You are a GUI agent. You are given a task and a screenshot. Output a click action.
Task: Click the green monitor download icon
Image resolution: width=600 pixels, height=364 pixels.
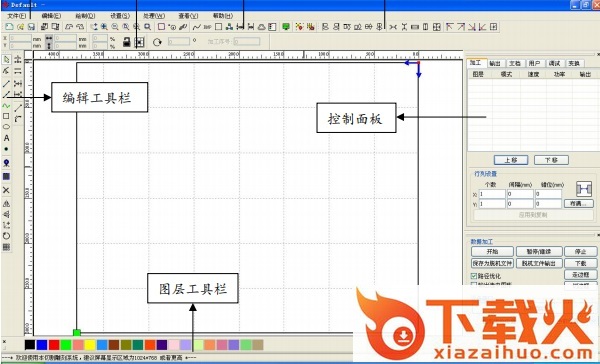(x=285, y=27)
